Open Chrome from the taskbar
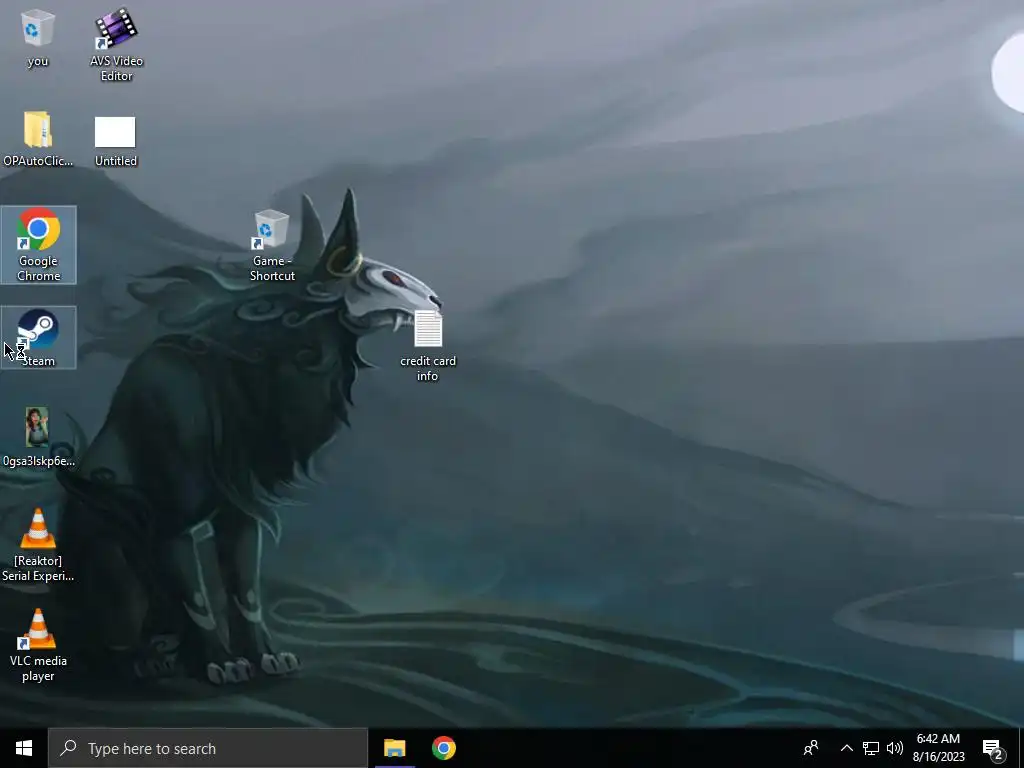1024x768 pixels. pos(443,748)
